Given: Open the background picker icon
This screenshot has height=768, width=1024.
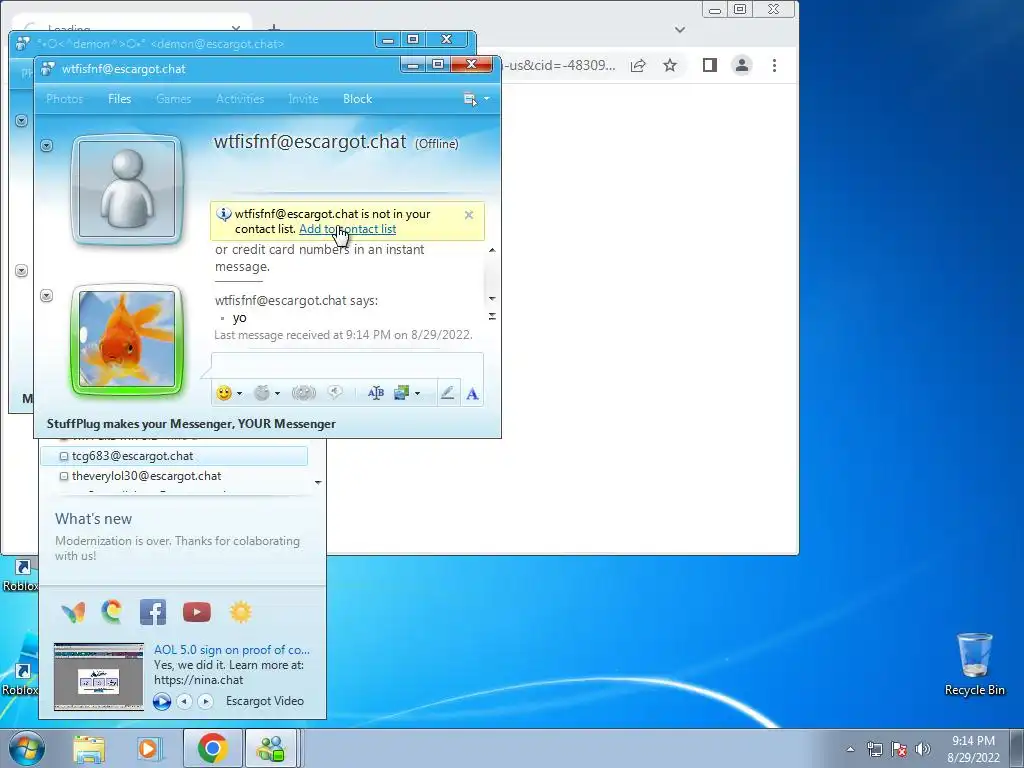Looking at the screenshot, I should (401, 393).
